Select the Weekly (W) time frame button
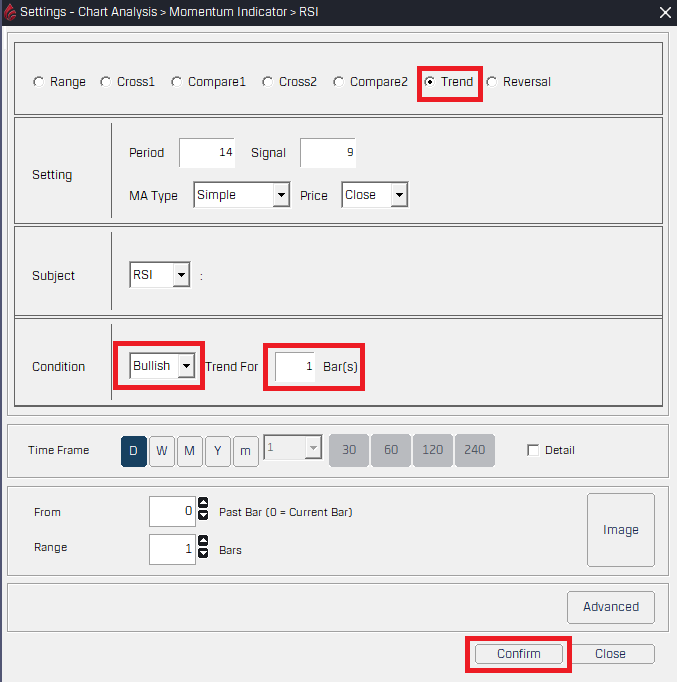Screen dimensions: 677x682 (x=161, y=451)
